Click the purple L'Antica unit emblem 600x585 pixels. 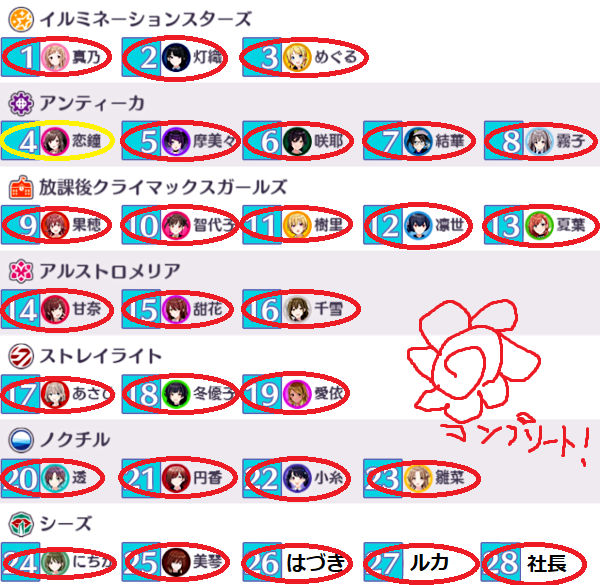[x=21, y=103]
